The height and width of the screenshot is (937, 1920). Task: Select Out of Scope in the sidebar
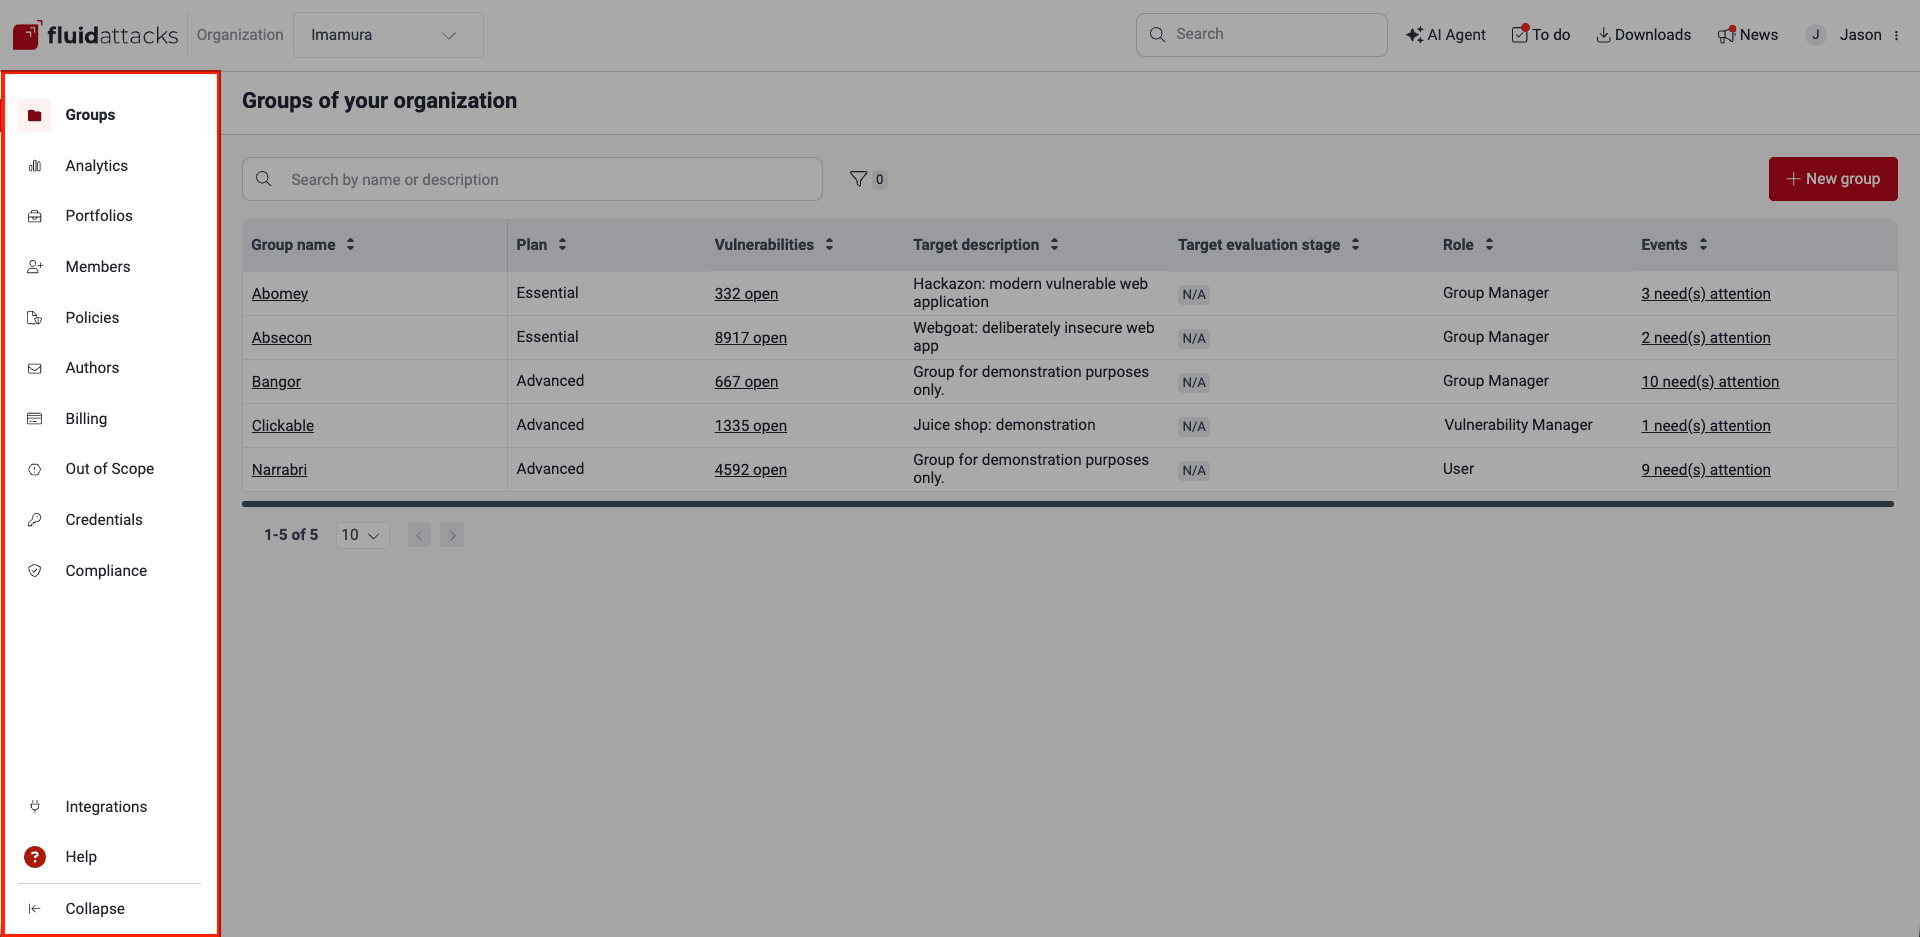[x=110, y=468]
